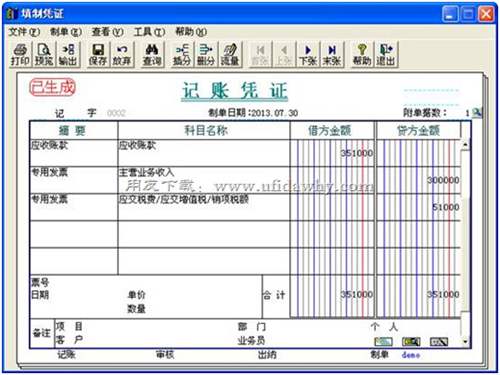The width and height of the screenshot is (500, 375).
Task: Open the 文件 (File) menu
Action: [24, 32]
